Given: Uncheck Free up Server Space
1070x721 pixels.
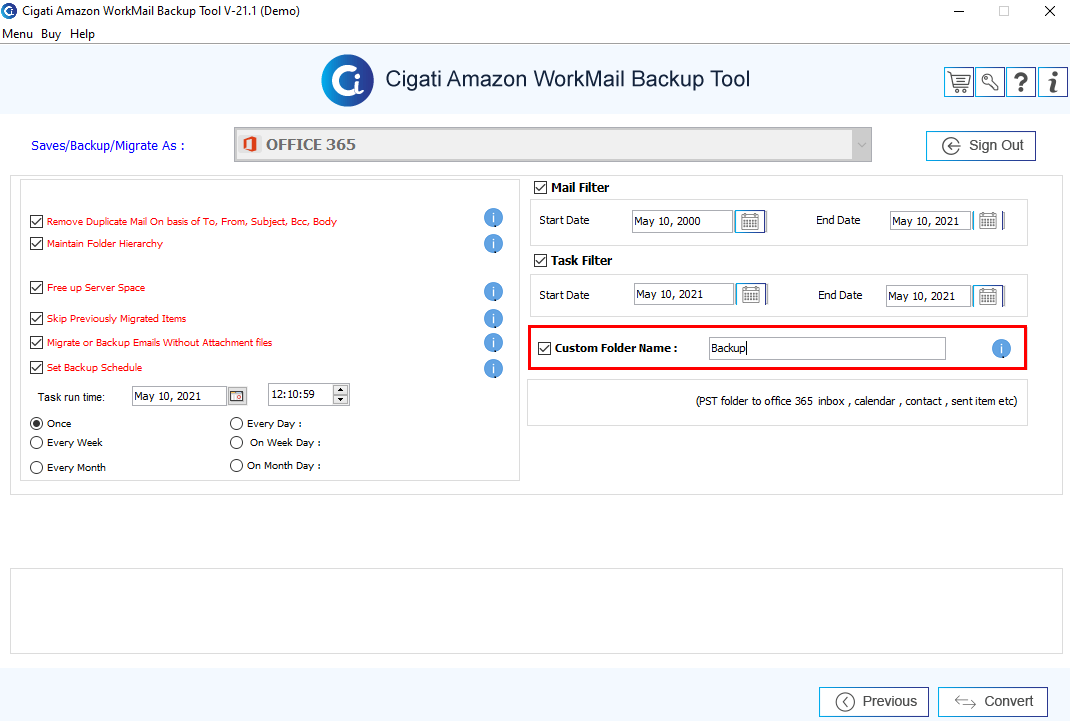Looking at the screenshot, I should pyautogui.click(x=37, y=288).
